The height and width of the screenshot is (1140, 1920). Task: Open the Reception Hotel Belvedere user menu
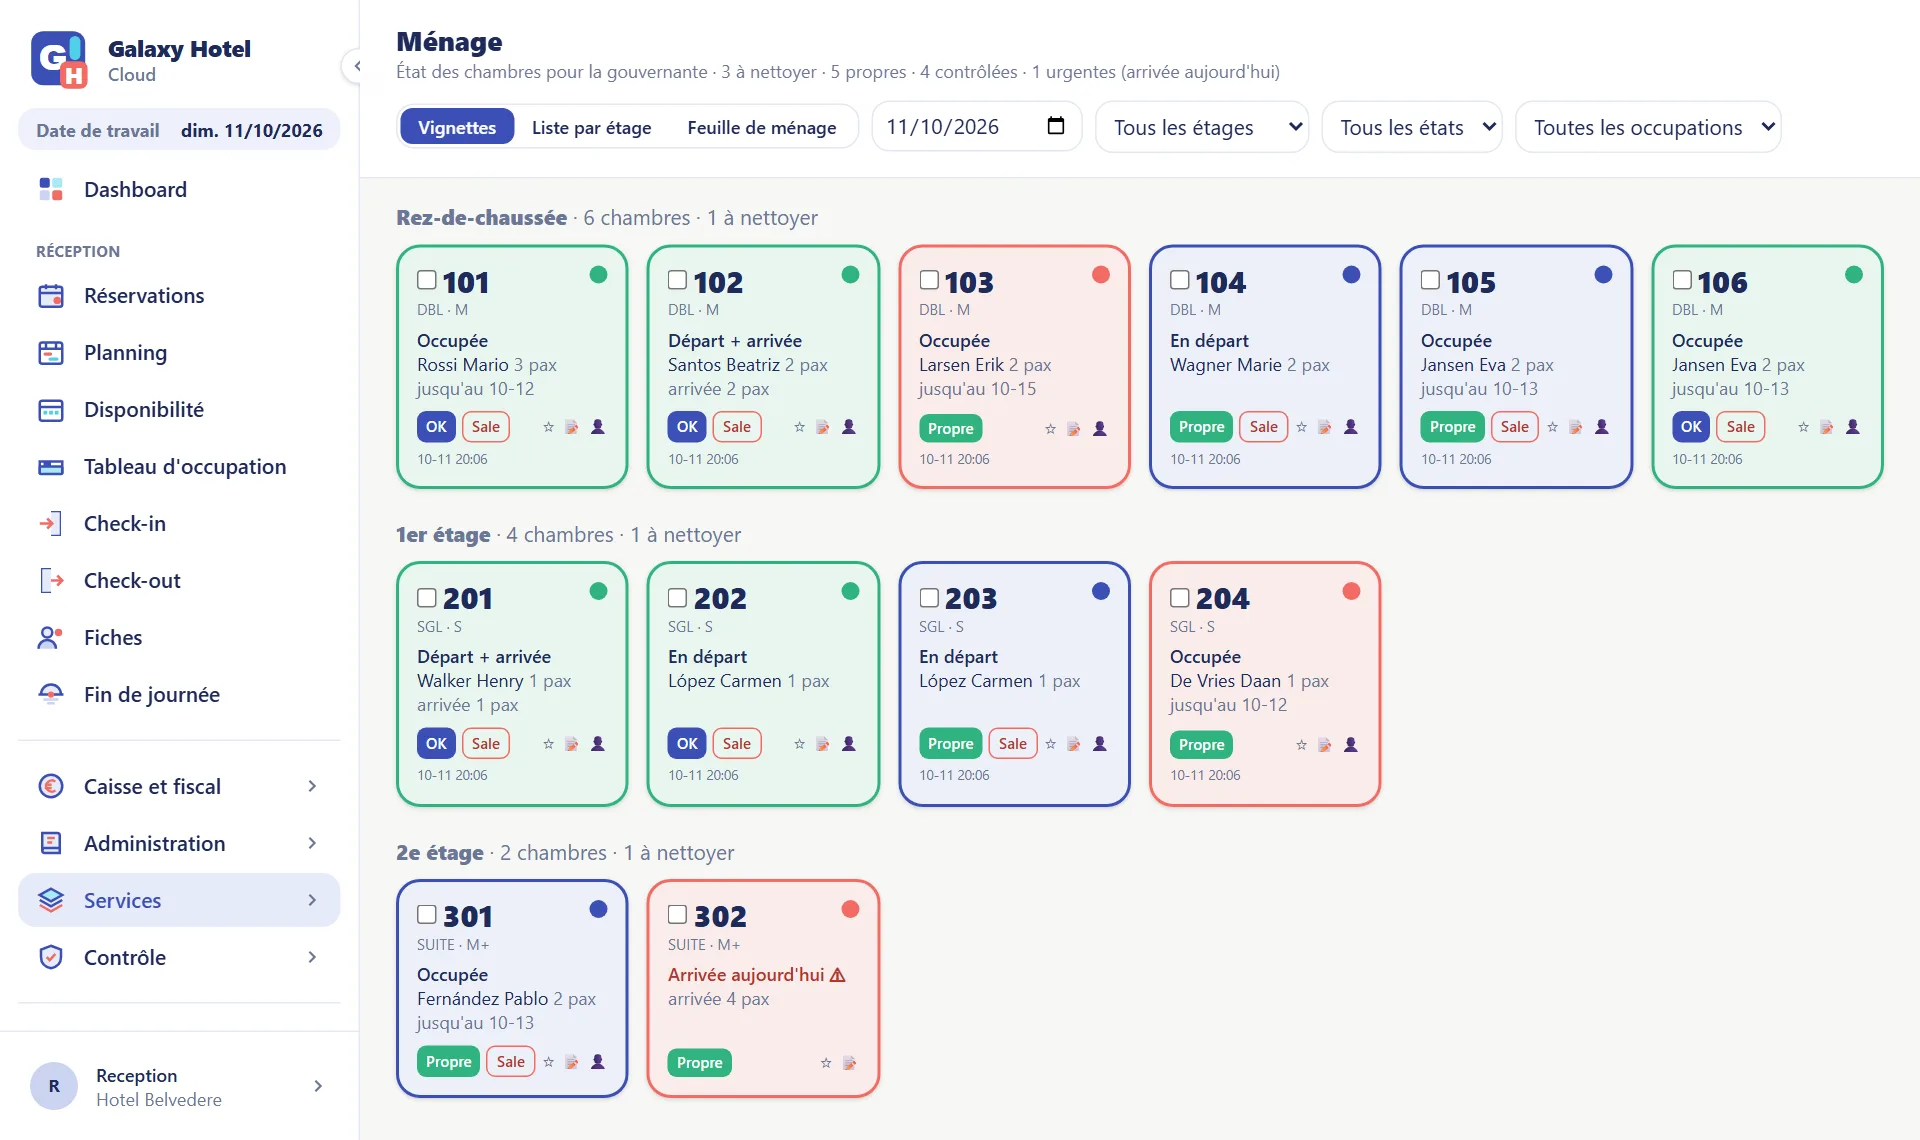pyautogui.click(x=179, y=1087)
